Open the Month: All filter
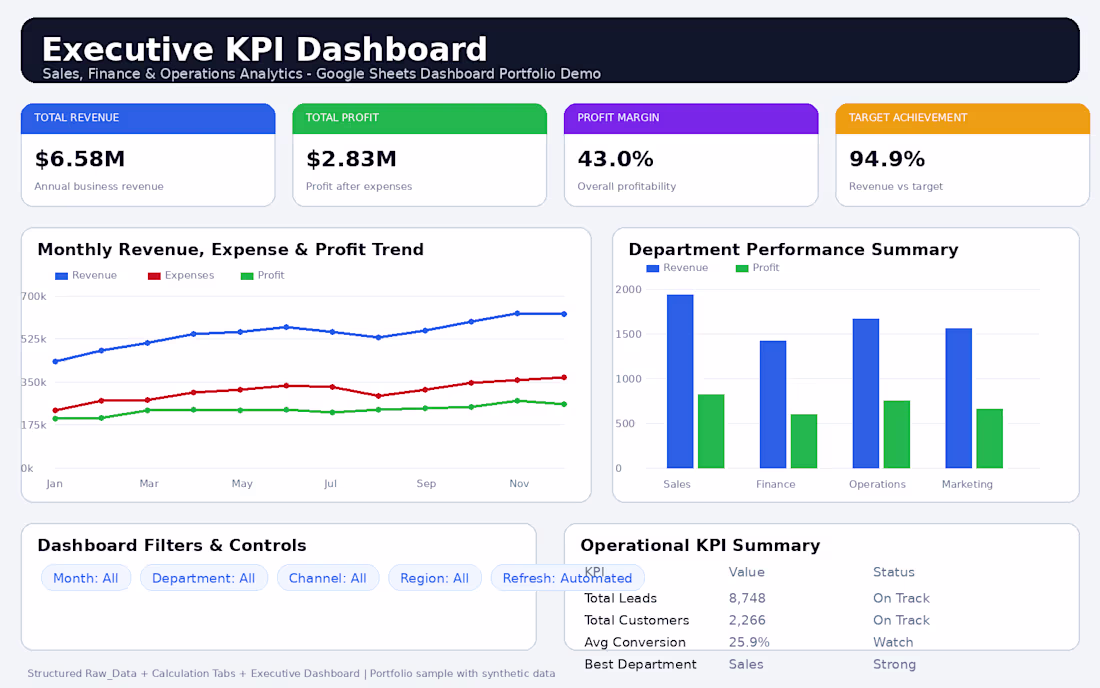The image size is (1100, 688). coord(86,578)
